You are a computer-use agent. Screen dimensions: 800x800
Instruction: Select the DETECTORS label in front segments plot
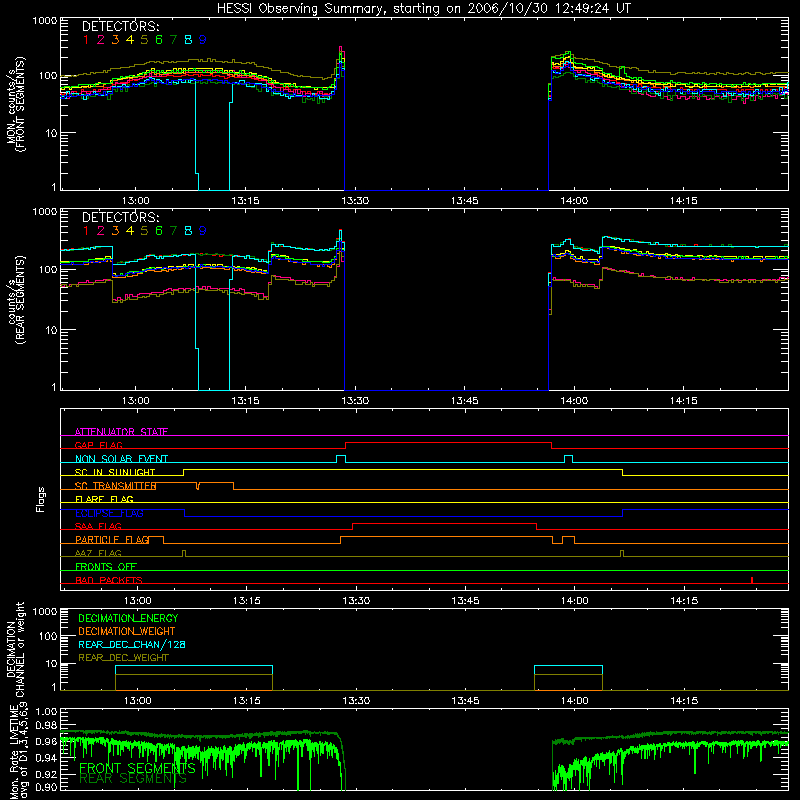pyautogui.click(x=120, y=26)
